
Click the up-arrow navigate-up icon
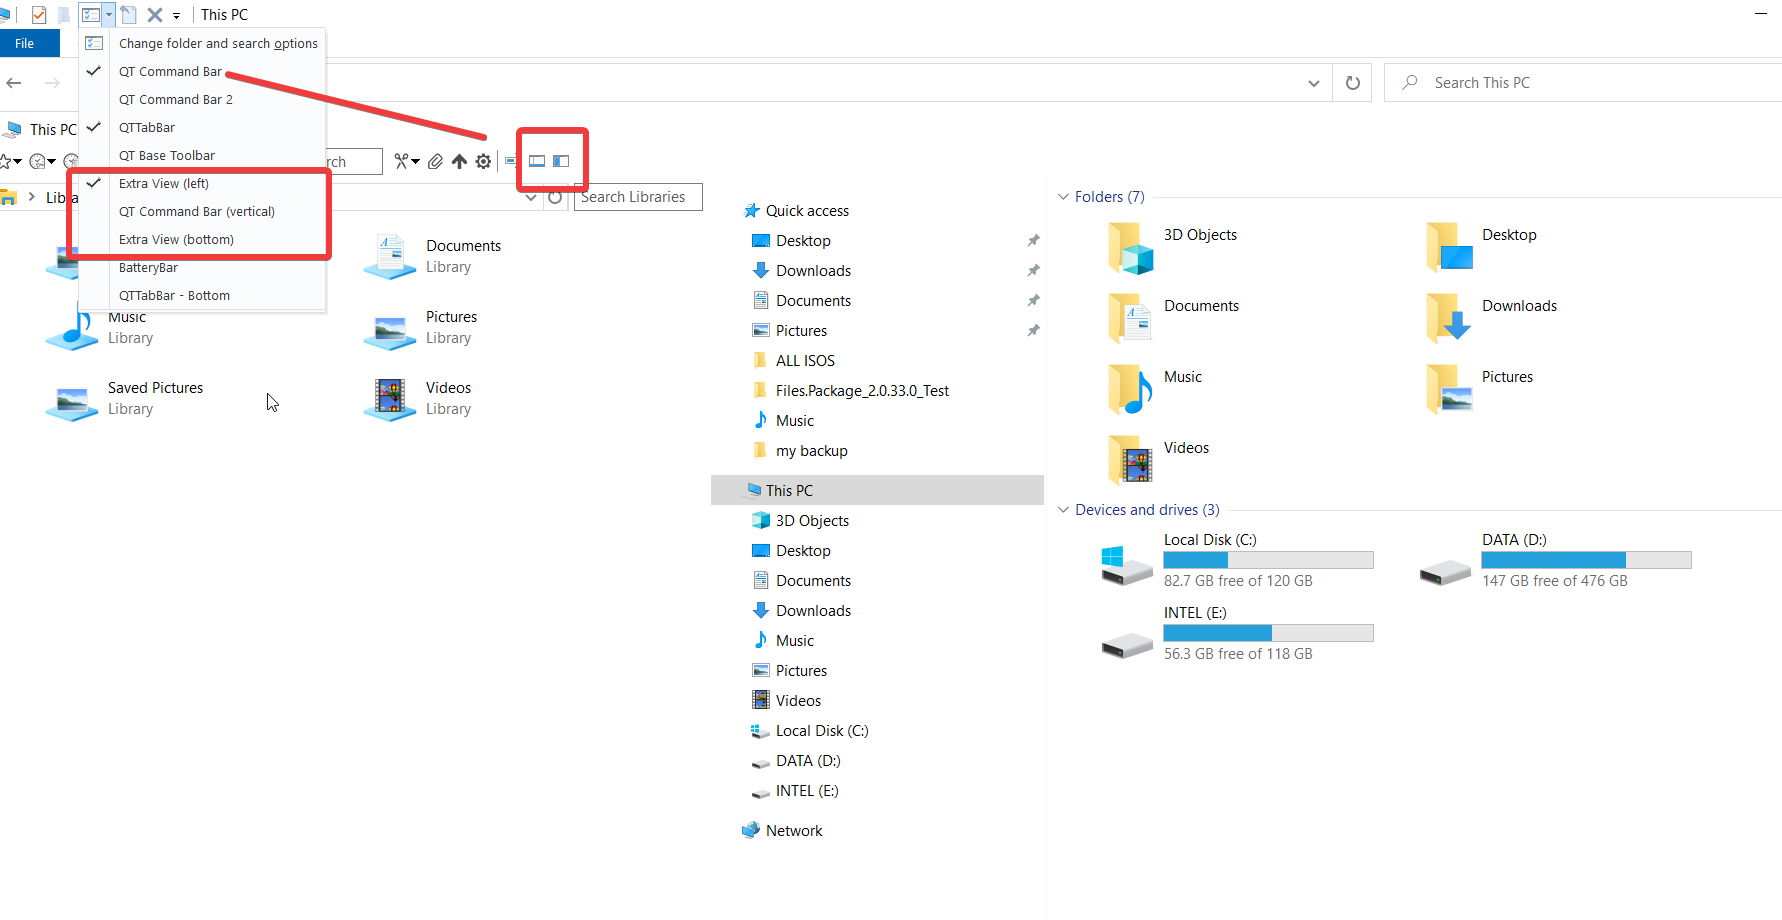[459, 161]
